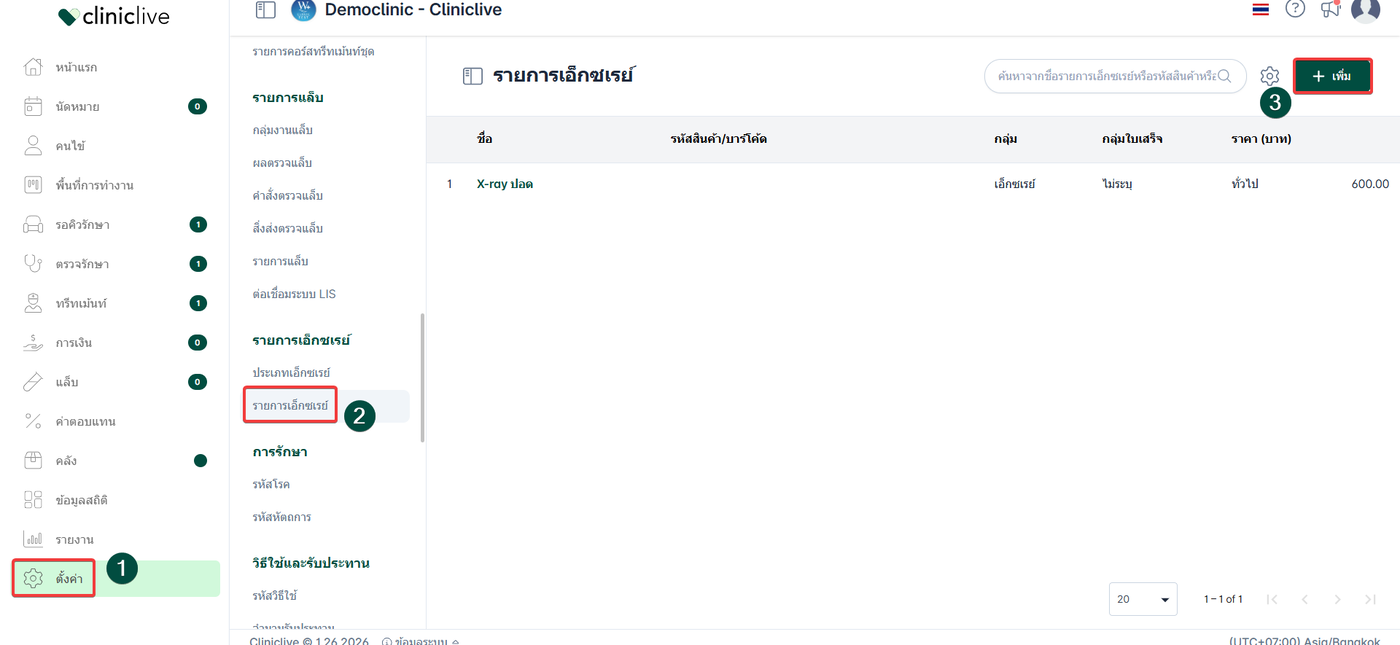The height and width of the screenshot is (645, 1400).
Task: Open ประเภทเอ็กซเรย์ menu item
Action: 292,373
